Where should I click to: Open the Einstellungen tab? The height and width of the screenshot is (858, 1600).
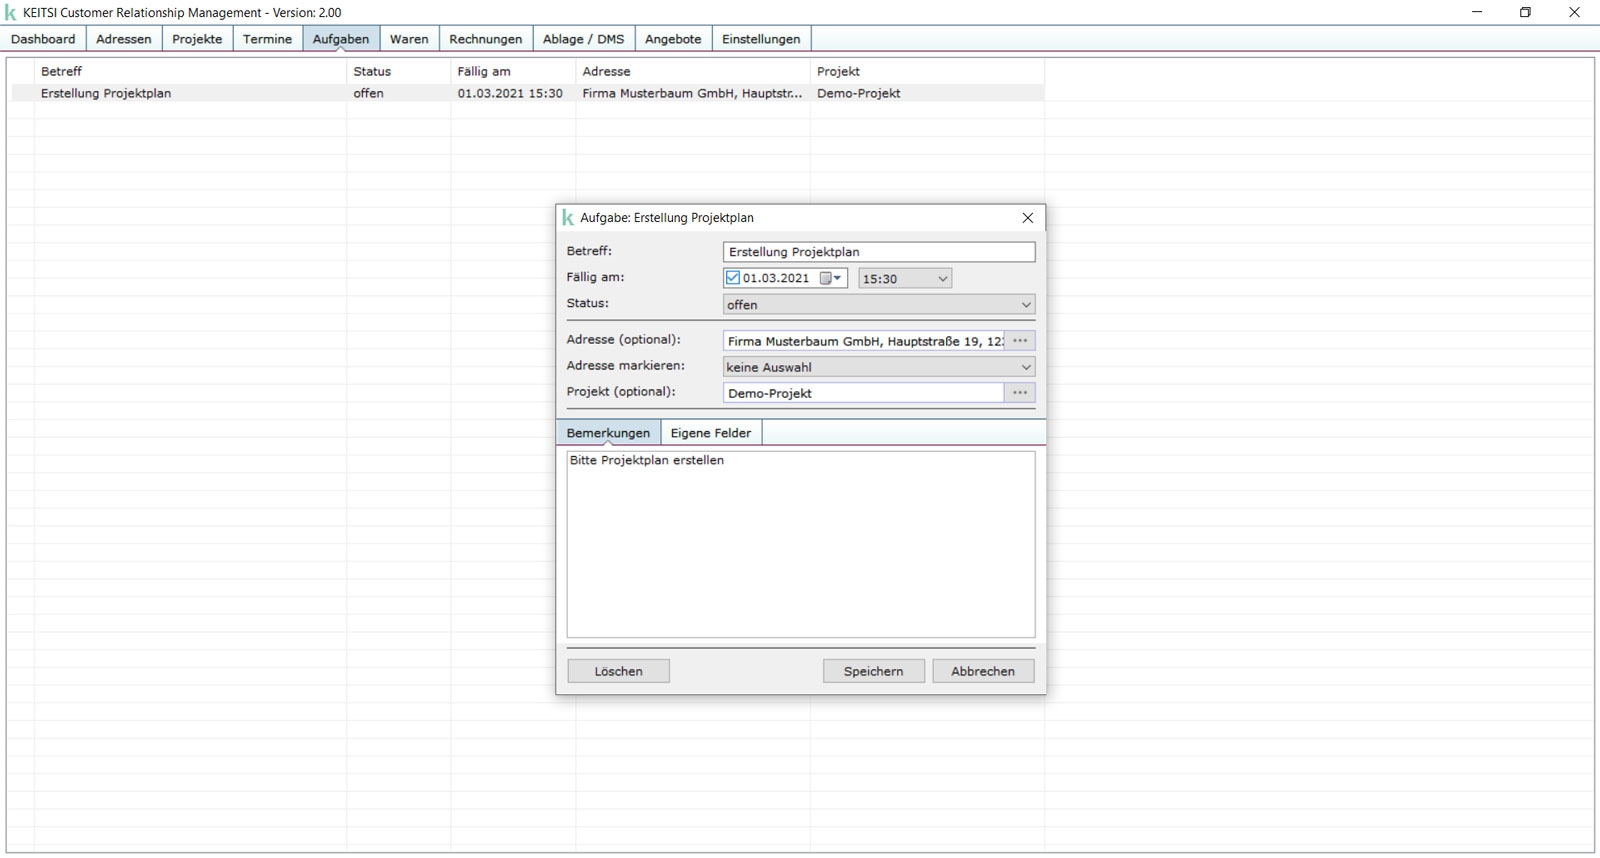(761, 39)
